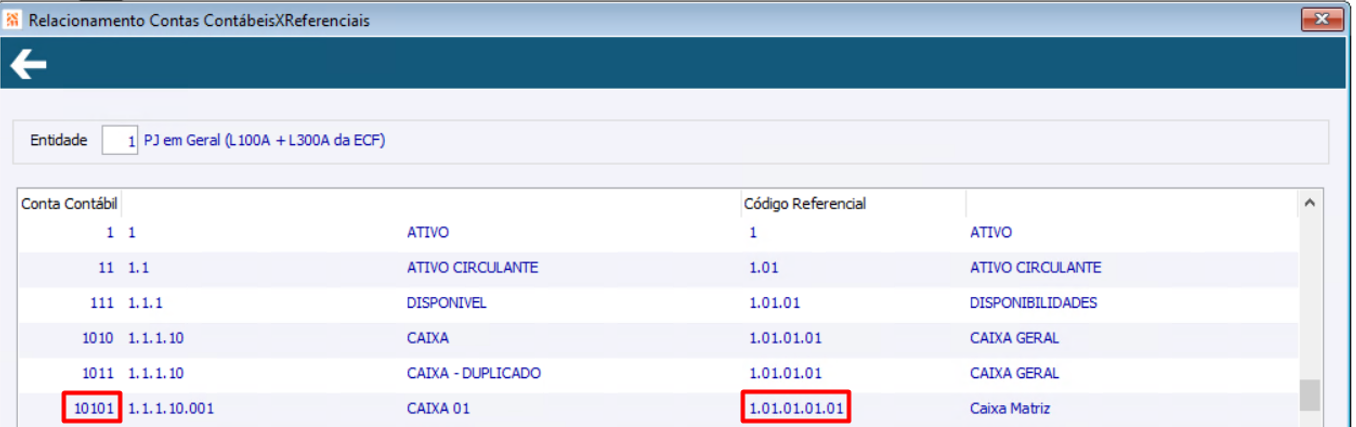
Task: Click the 'DISPONIVEL' account description
Action: (x=447, y=302)
